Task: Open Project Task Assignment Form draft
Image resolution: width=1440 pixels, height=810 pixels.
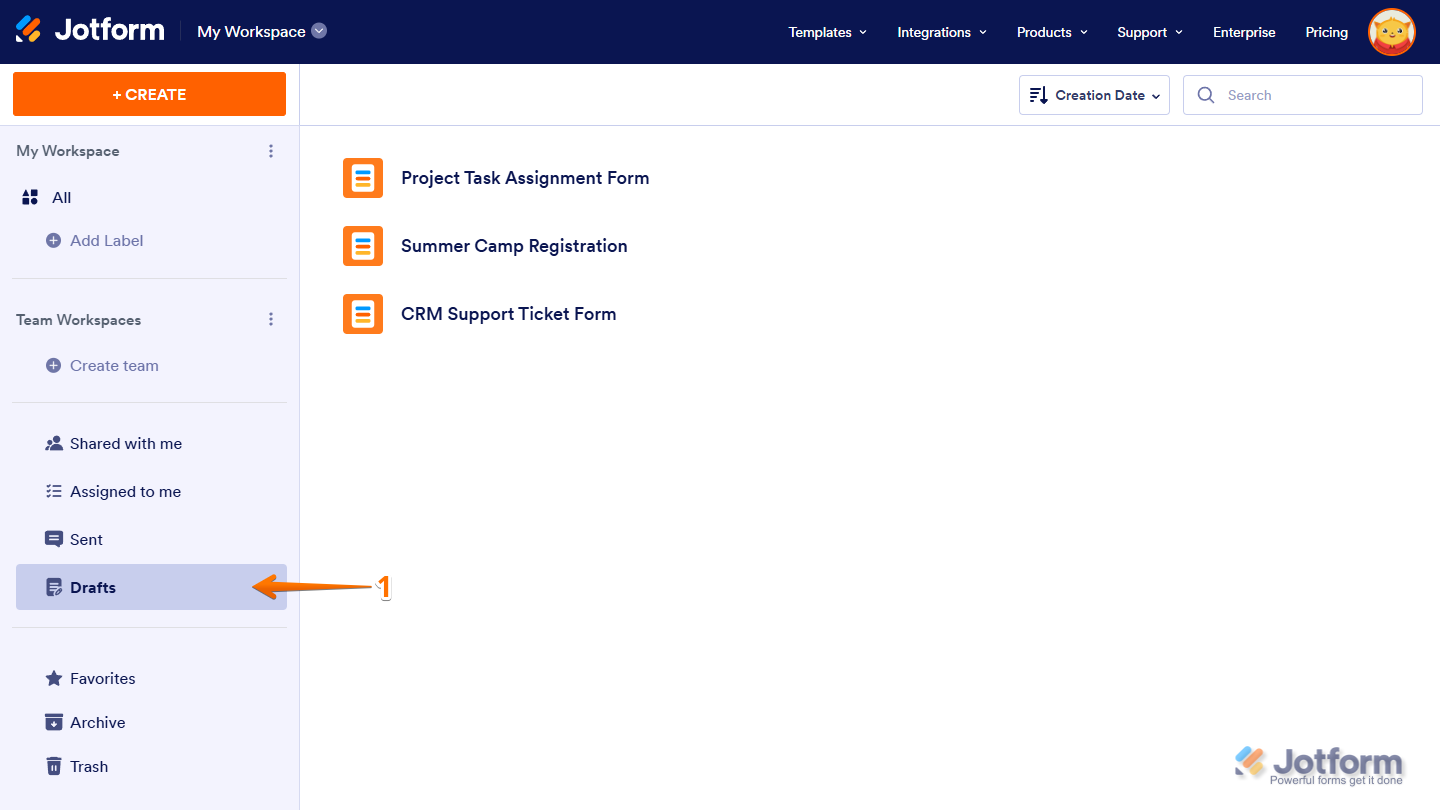Action: (x=525, y=178)
